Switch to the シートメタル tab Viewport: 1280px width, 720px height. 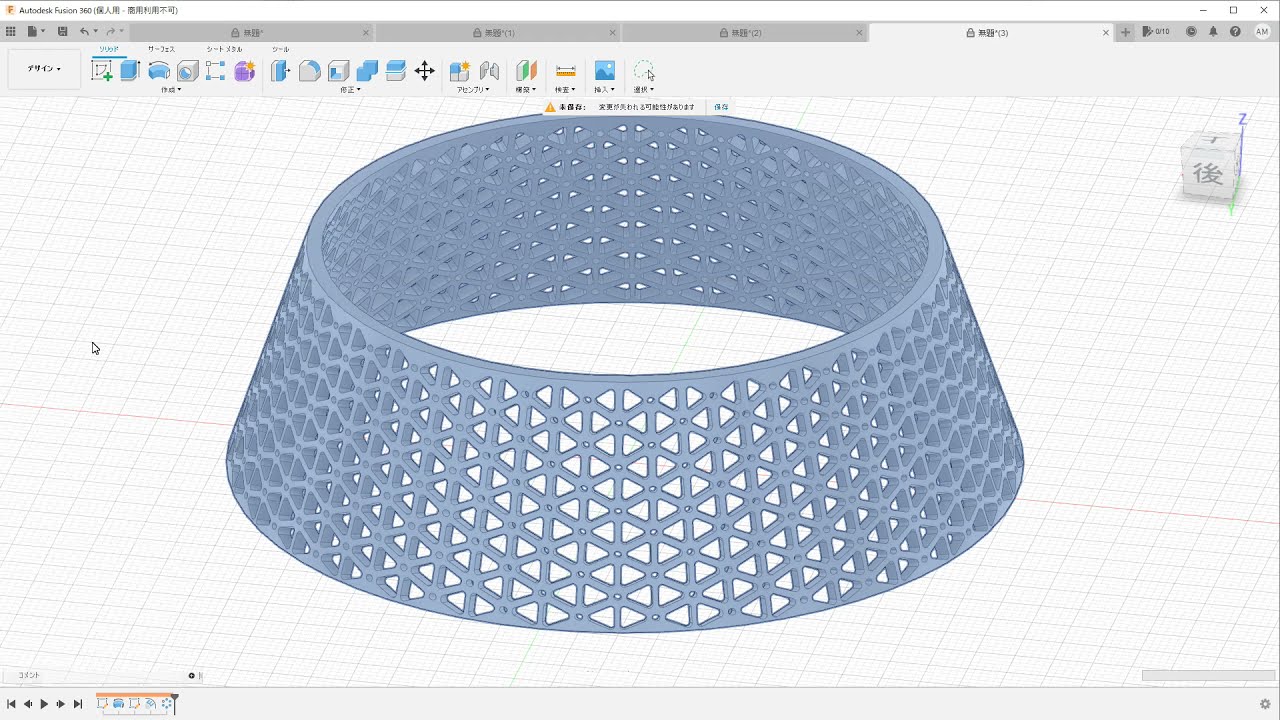(224, 49)
